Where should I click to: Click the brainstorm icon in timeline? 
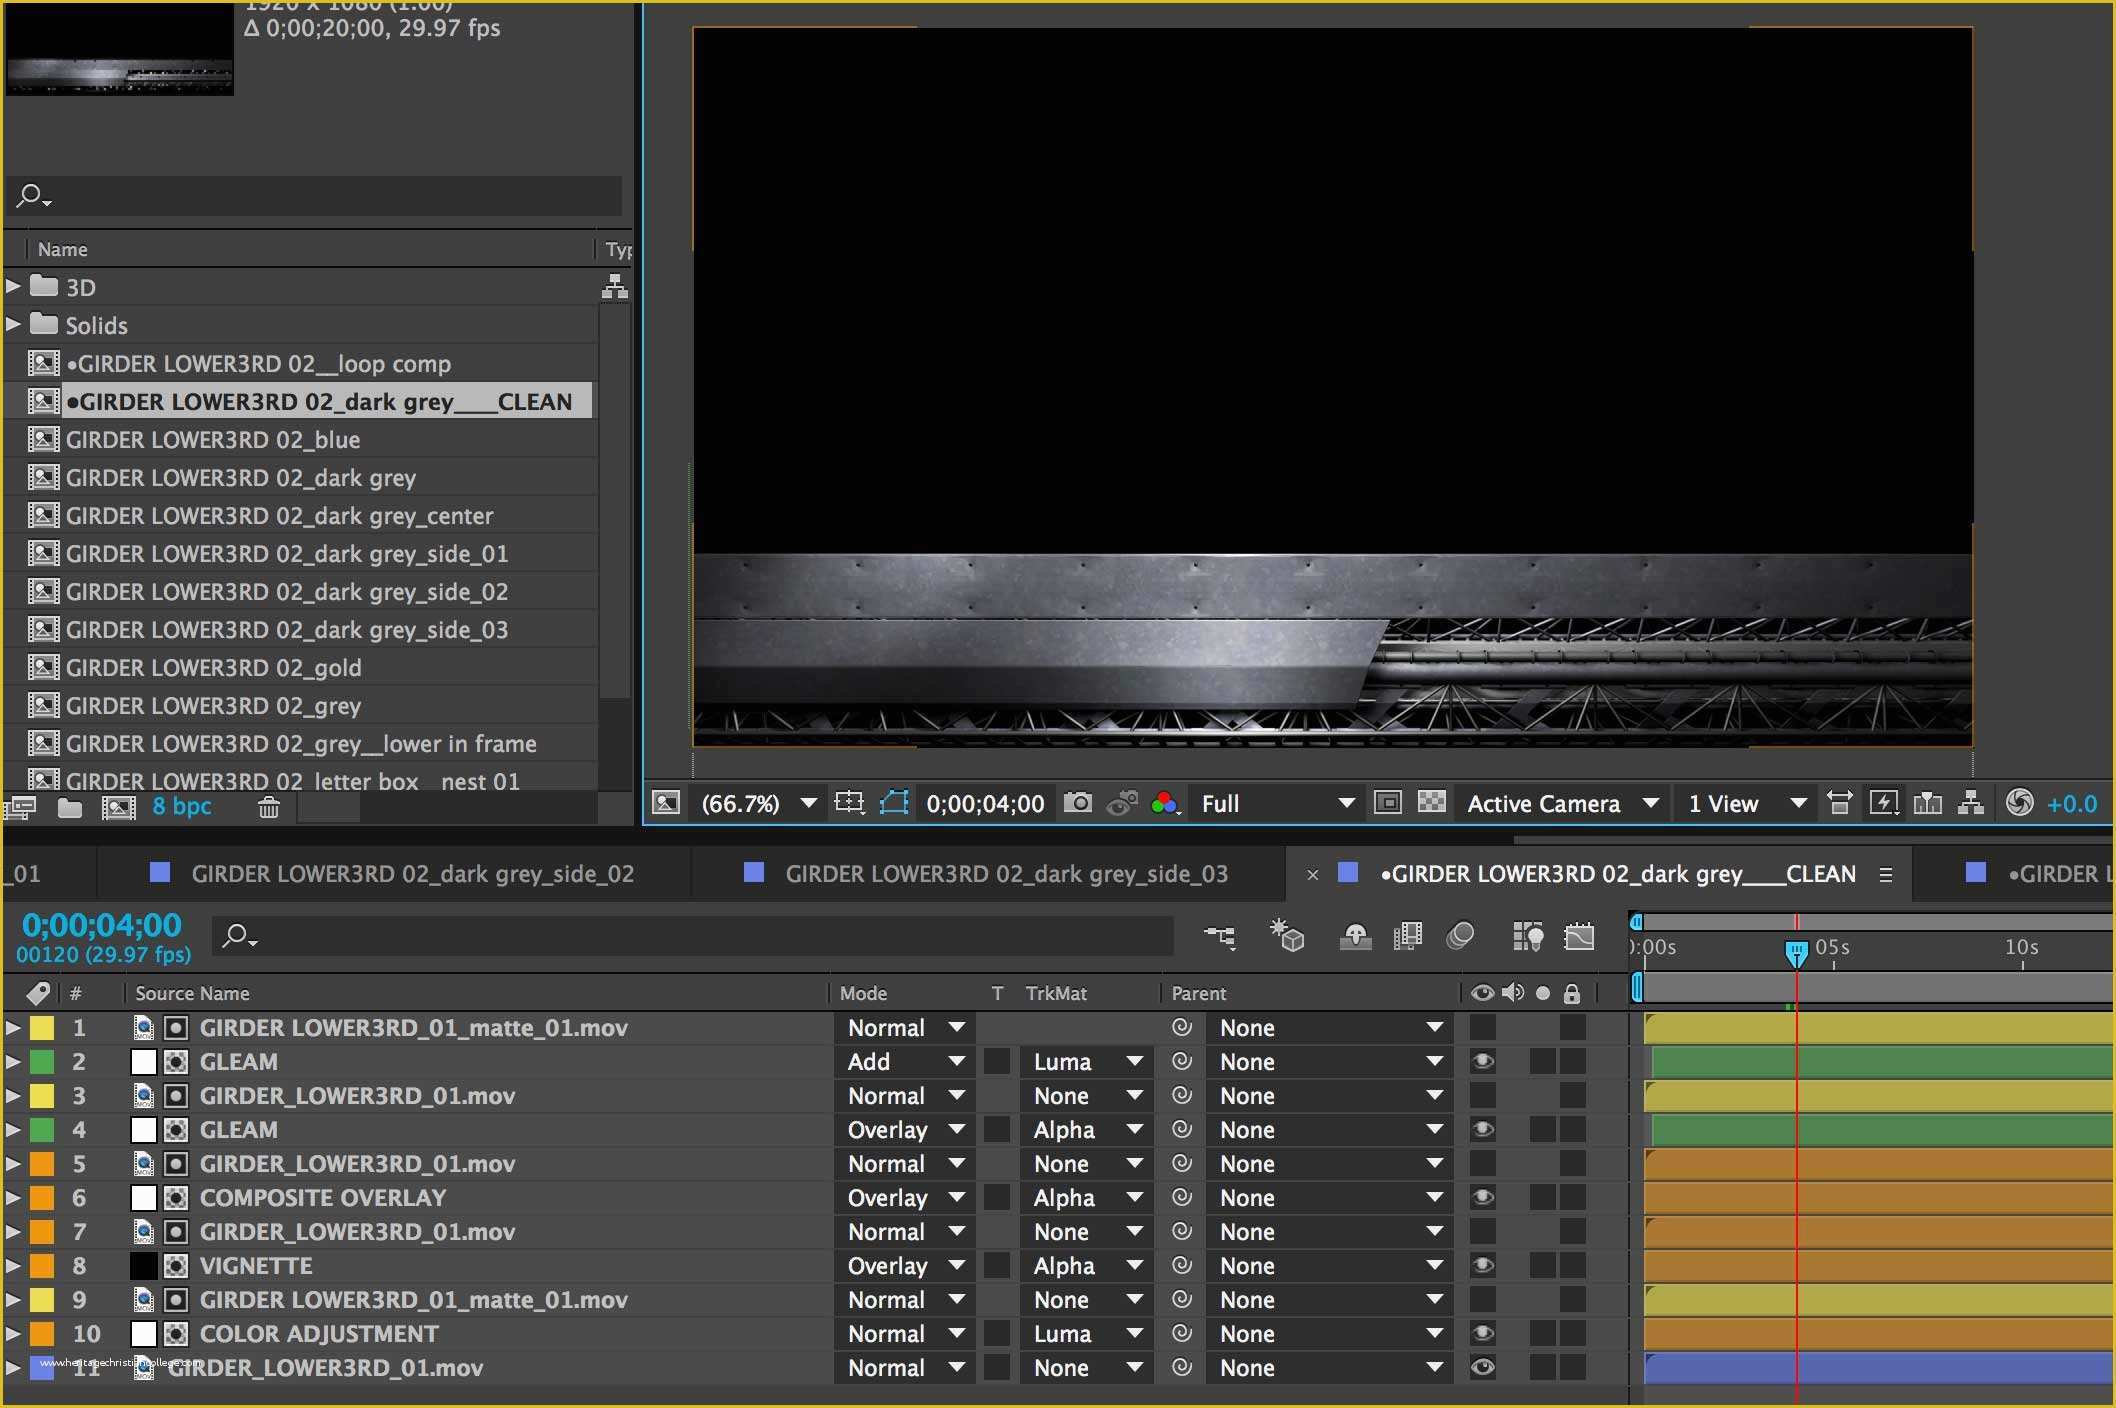coord(1527,936)
